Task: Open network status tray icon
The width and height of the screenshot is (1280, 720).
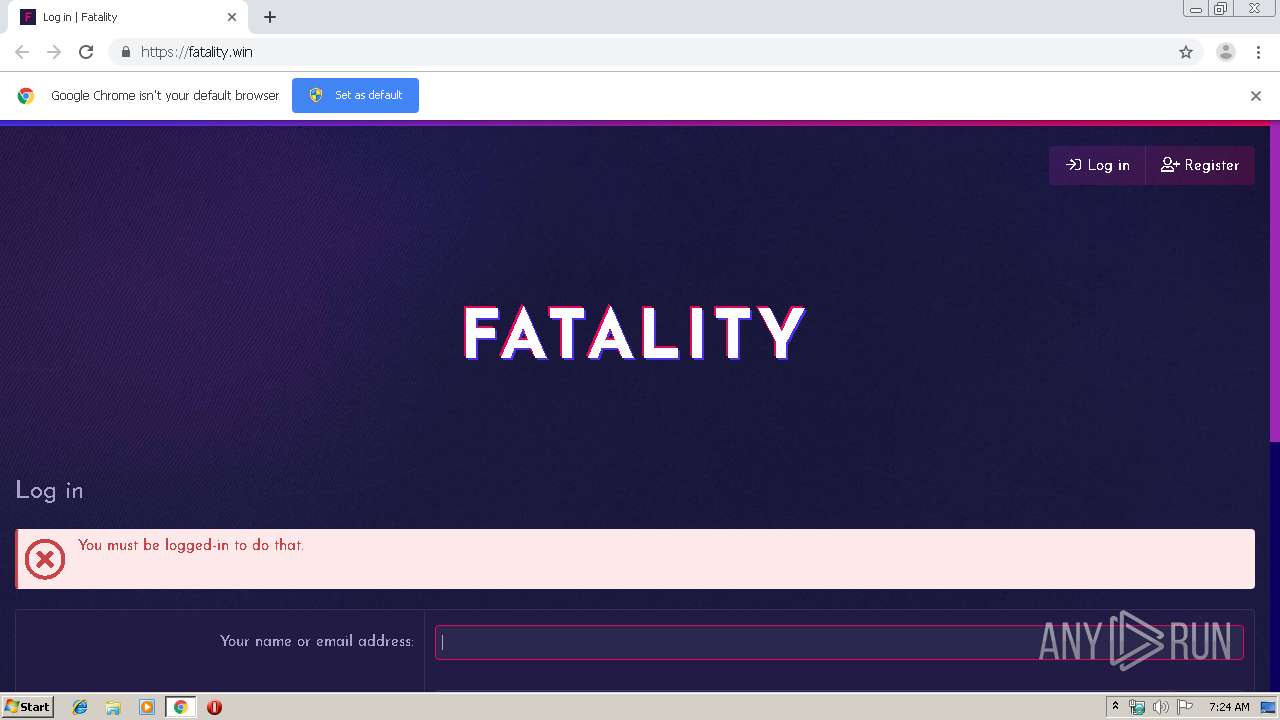Action: 1137,707
